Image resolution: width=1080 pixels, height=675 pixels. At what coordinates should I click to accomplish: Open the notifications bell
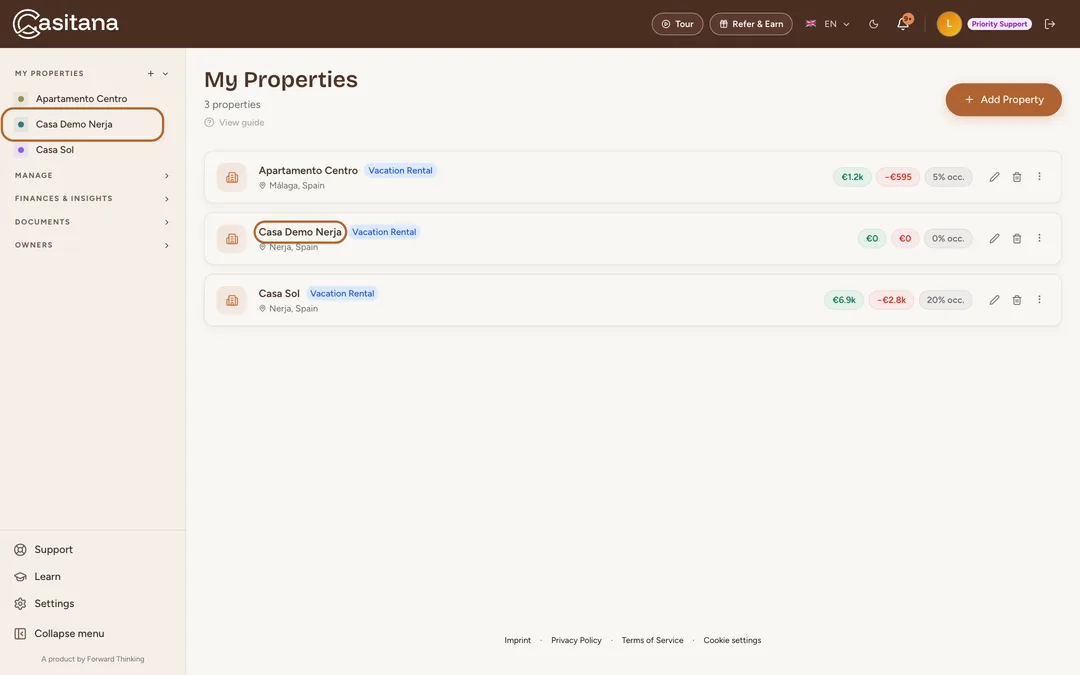pyautogui.click(x=903, y=24)
